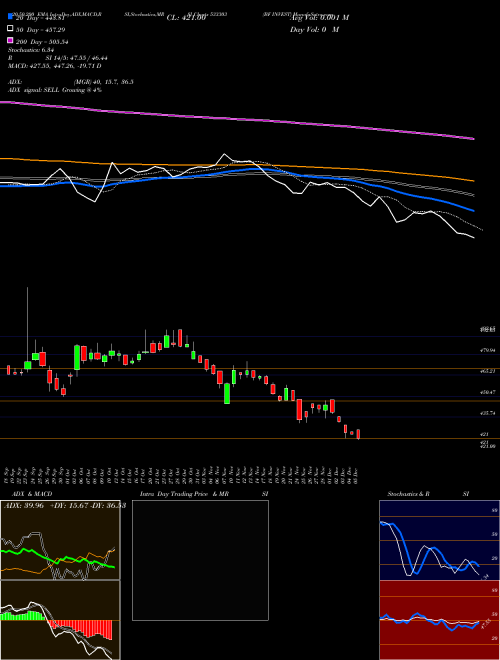Click the Day Vol: 0 M label
The image size is (500, 660).
coord(314,29)
